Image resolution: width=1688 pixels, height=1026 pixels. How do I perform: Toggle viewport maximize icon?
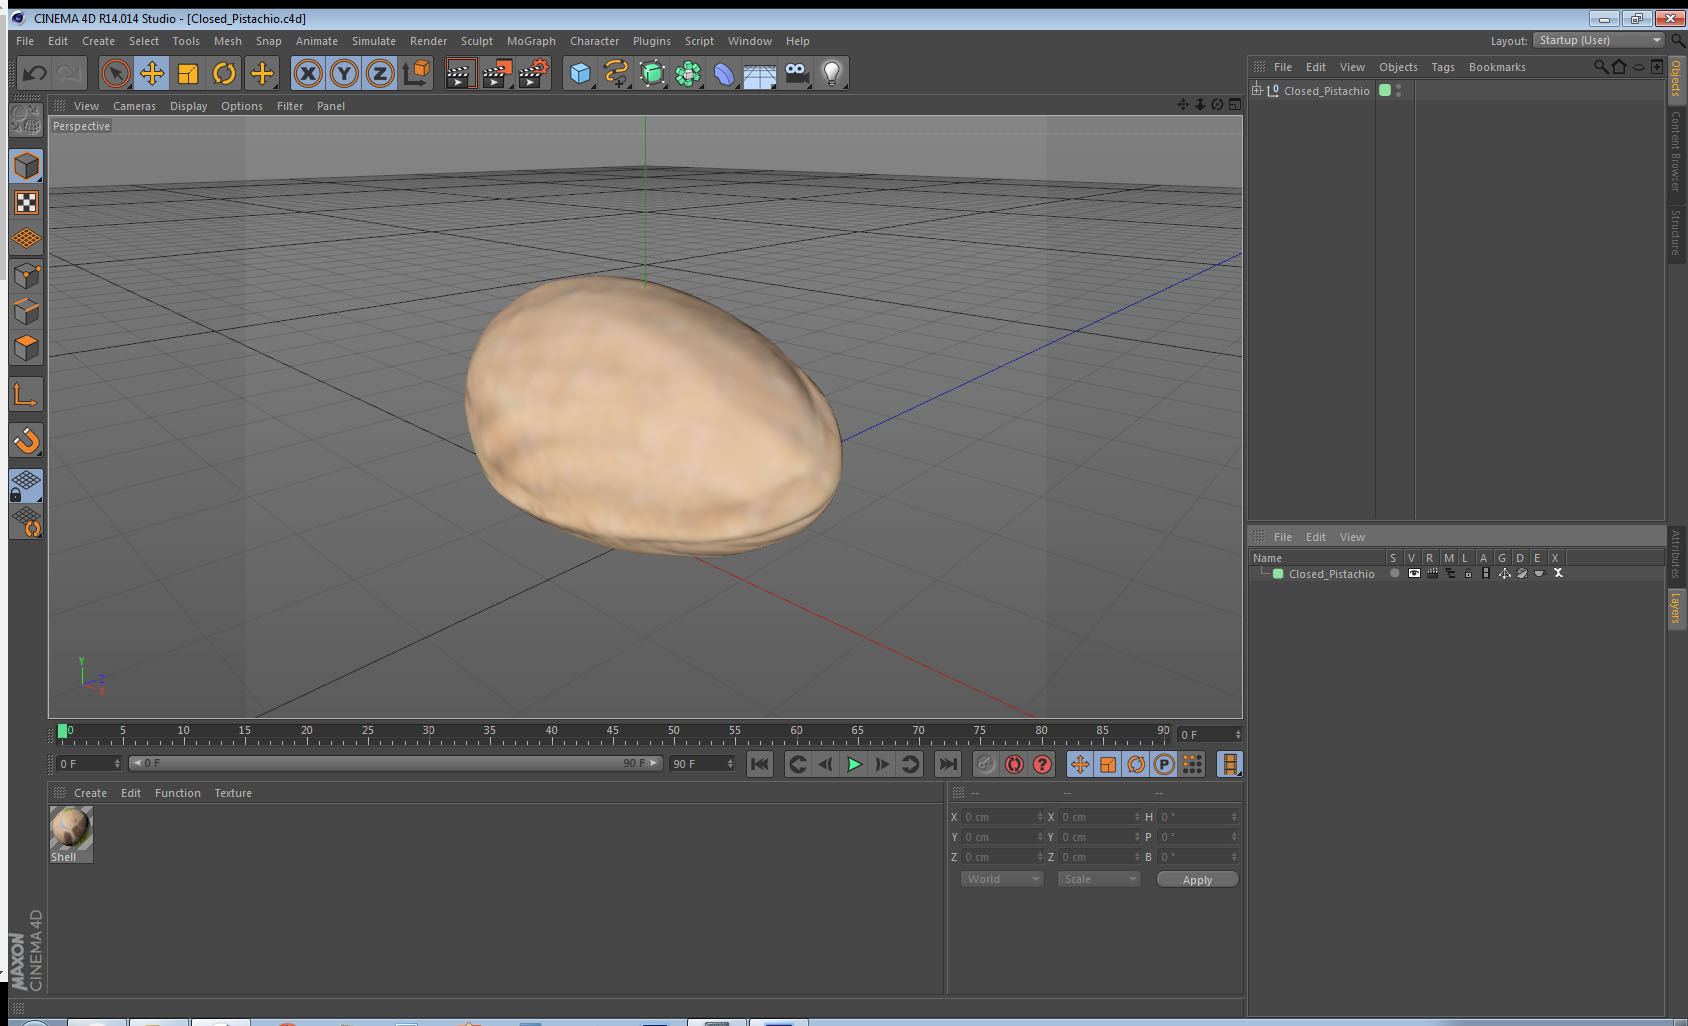pos(1234,104)
